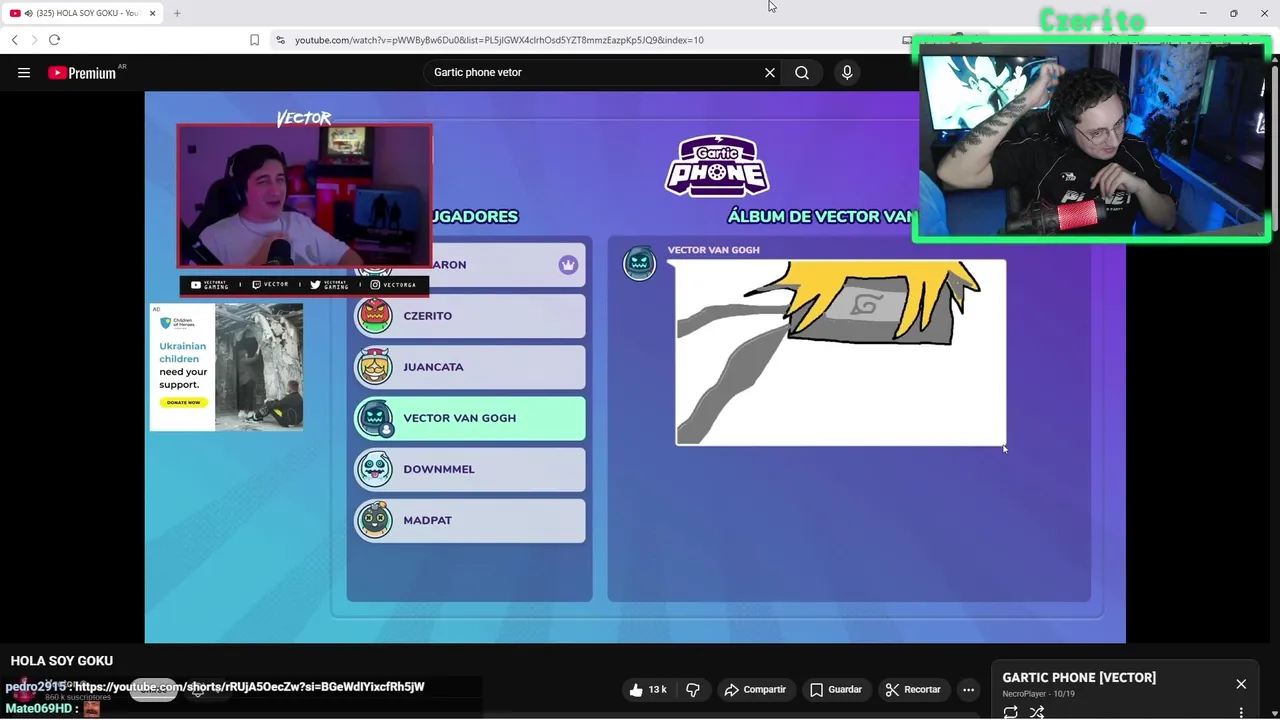This screenshot has width=1280, height=720.
Task: Open more actions beside Recortar
Action: click(968, 690)
